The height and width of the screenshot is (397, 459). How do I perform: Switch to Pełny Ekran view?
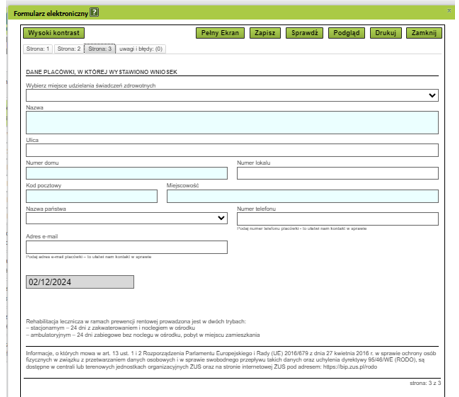pyautogui.click(x=220, y=33)
